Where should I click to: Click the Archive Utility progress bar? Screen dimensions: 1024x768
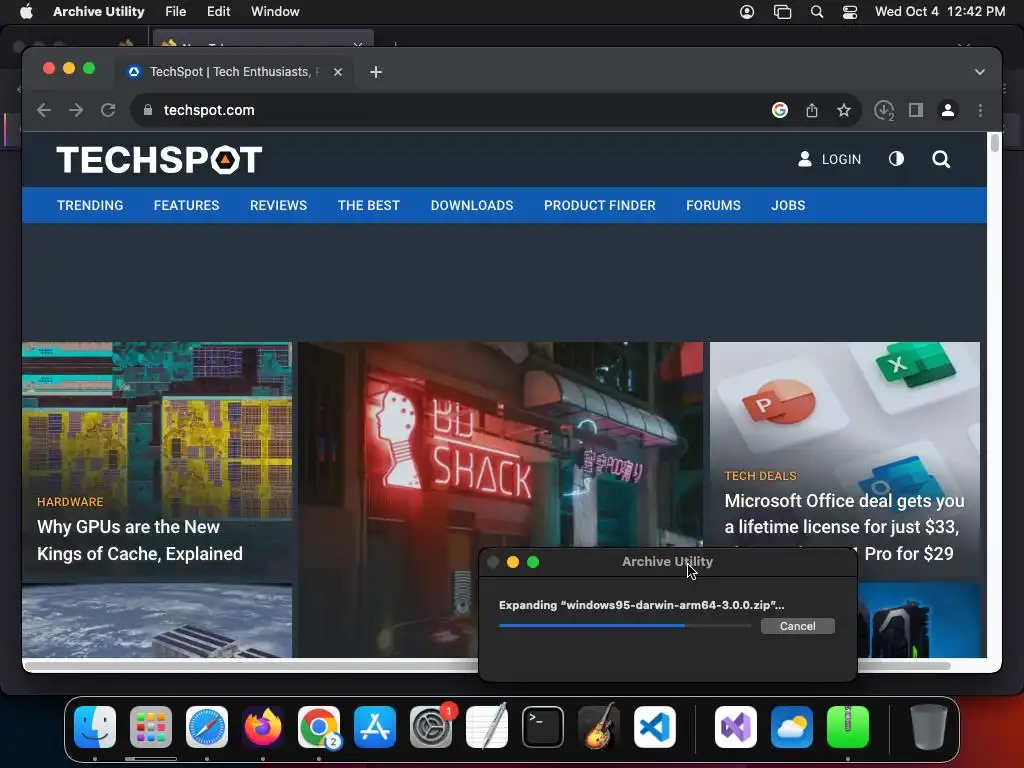tap(625, 626)
